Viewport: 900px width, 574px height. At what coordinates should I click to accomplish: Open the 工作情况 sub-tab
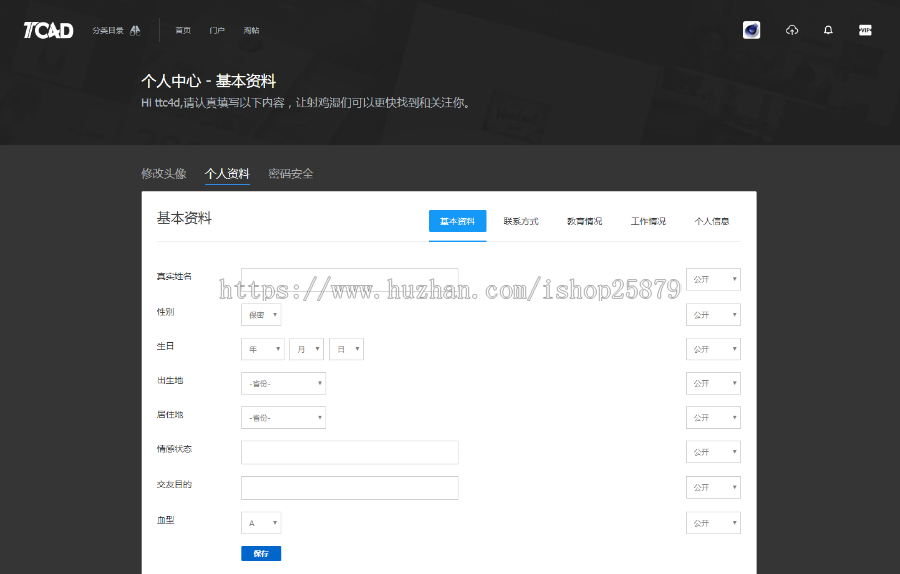coord(649,221)
